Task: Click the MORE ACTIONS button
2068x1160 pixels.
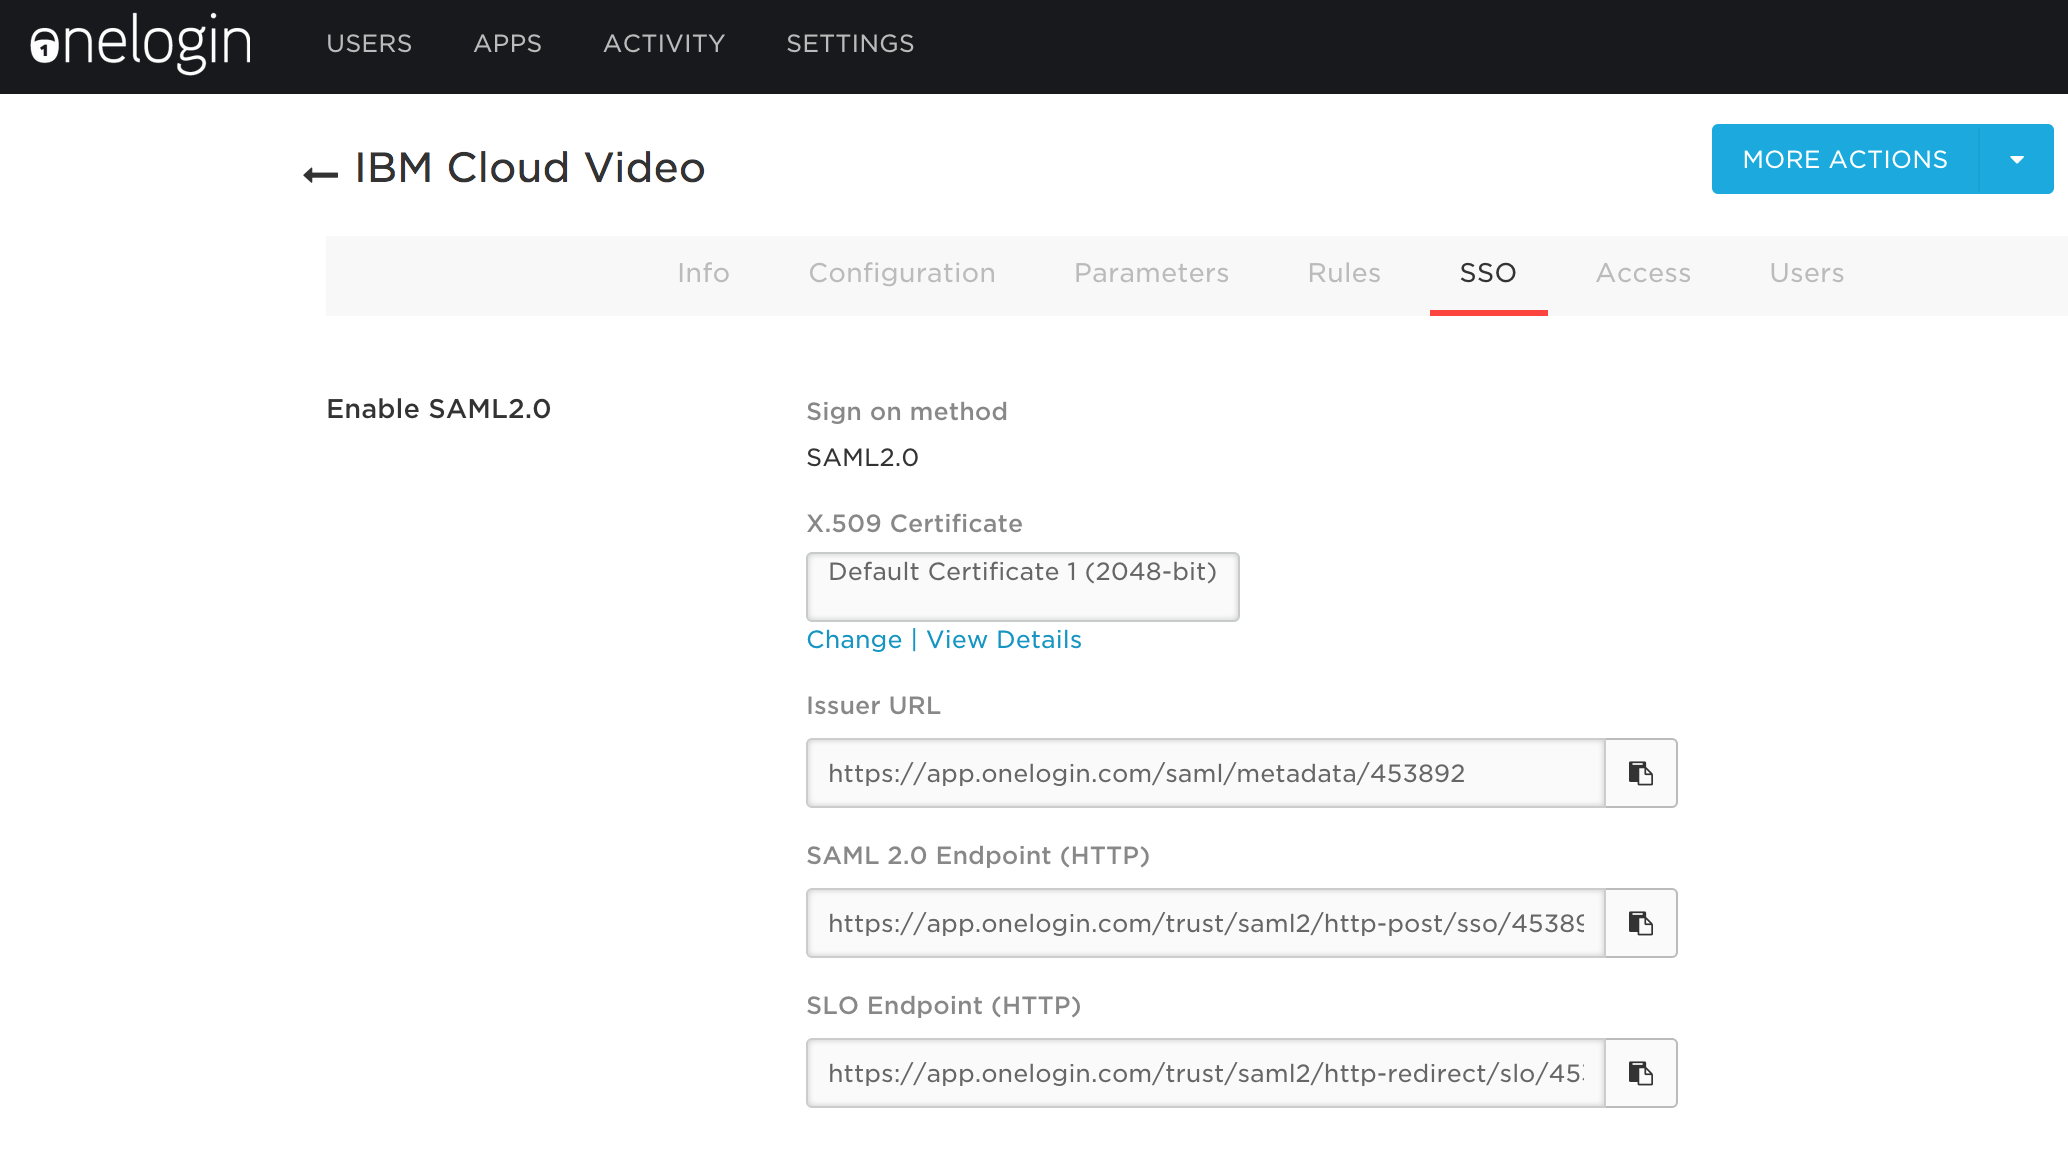Action: pyautogui.click(x=1845, y=159)
